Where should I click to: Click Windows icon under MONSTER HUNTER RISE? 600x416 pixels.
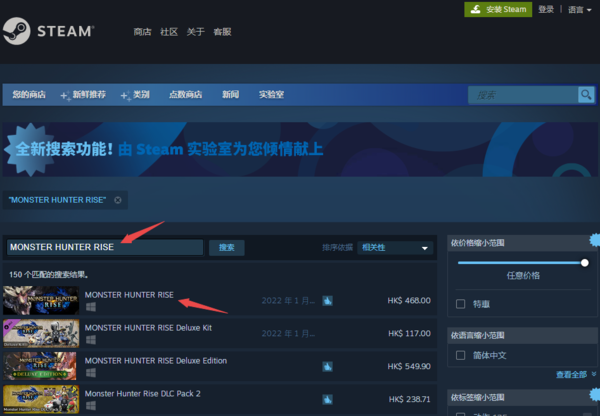tap(91, 307)
